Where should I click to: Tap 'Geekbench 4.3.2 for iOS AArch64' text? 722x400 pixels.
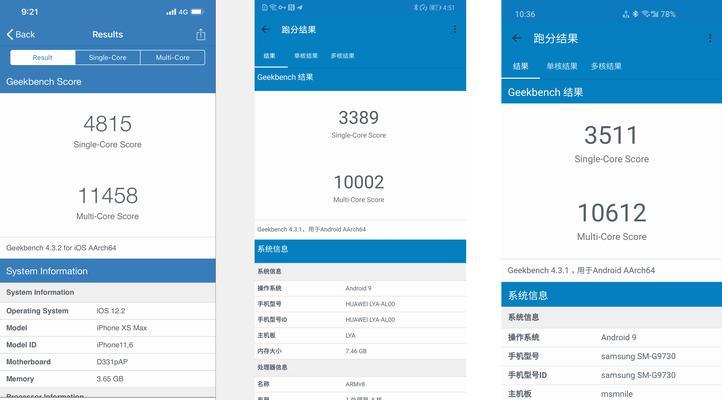coord(61,248)
